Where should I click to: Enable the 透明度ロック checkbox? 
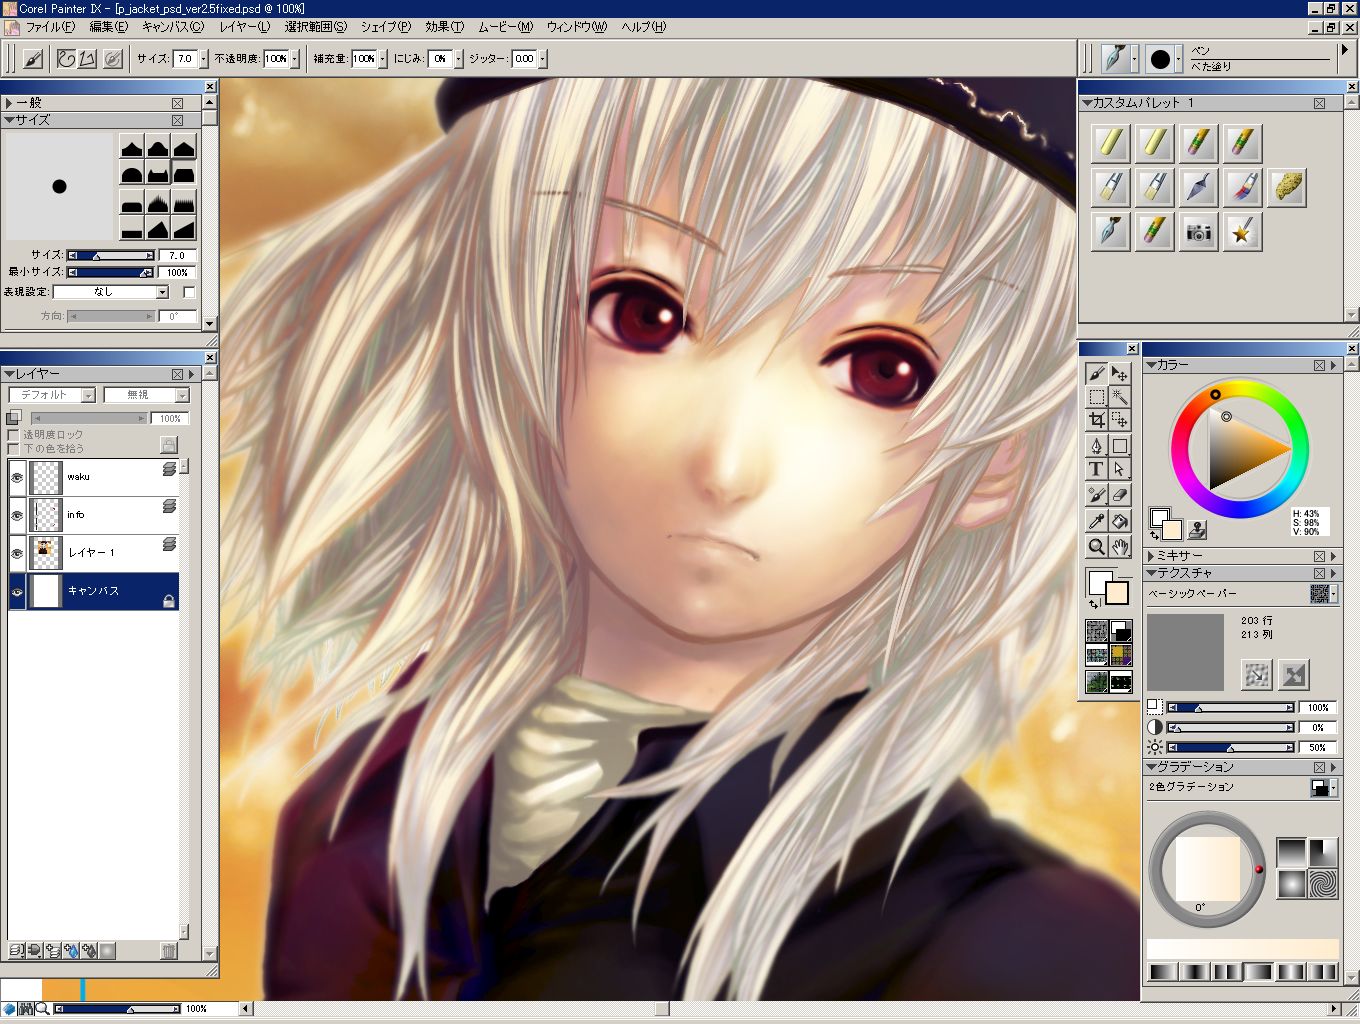tap(14, 435)
